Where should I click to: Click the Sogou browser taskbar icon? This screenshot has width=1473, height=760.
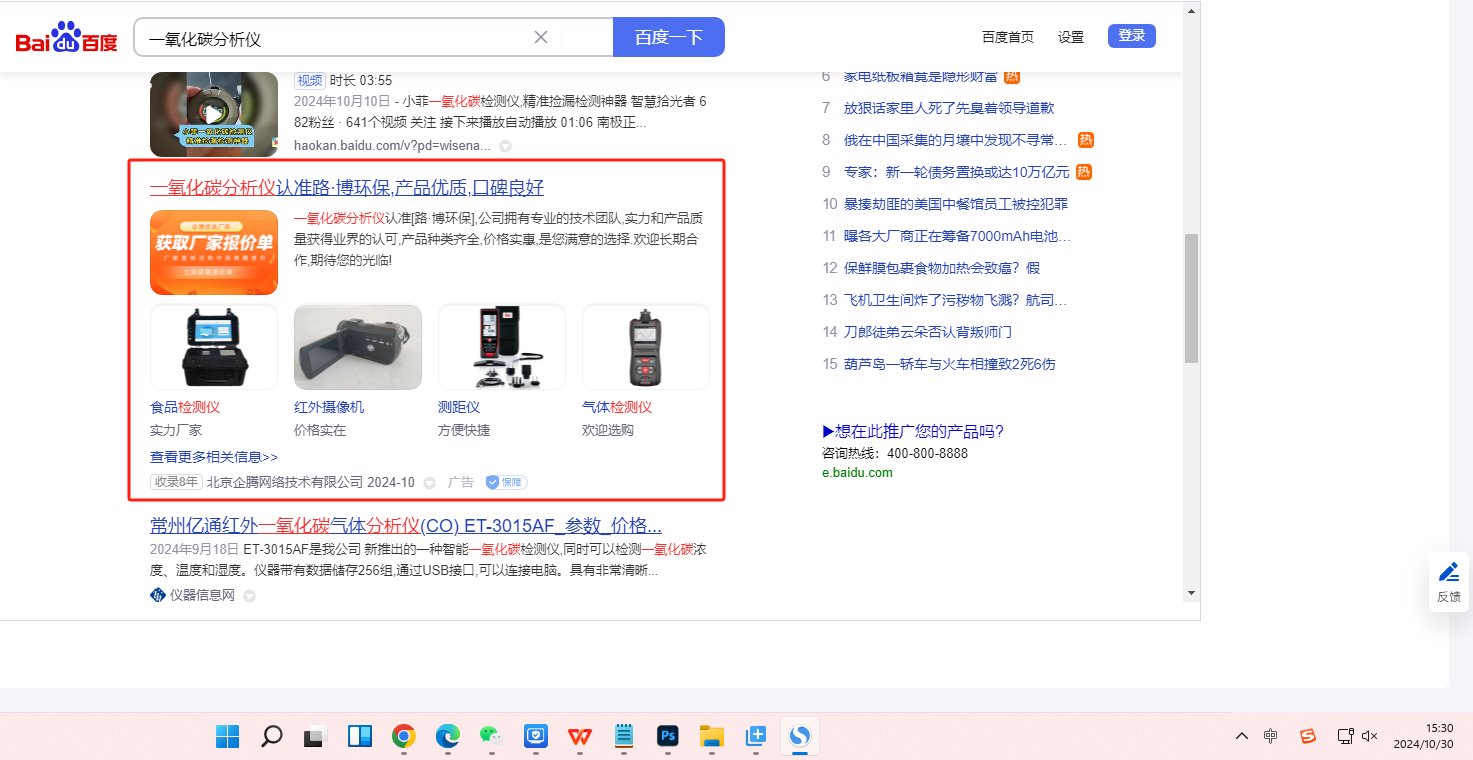(799, 737)
